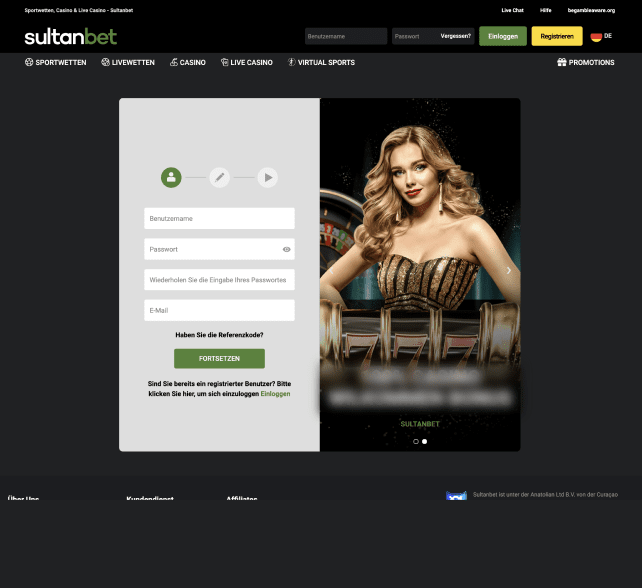Click the Sportwetten soccer ball icon
642x588 pixels.
click(29, 62)
